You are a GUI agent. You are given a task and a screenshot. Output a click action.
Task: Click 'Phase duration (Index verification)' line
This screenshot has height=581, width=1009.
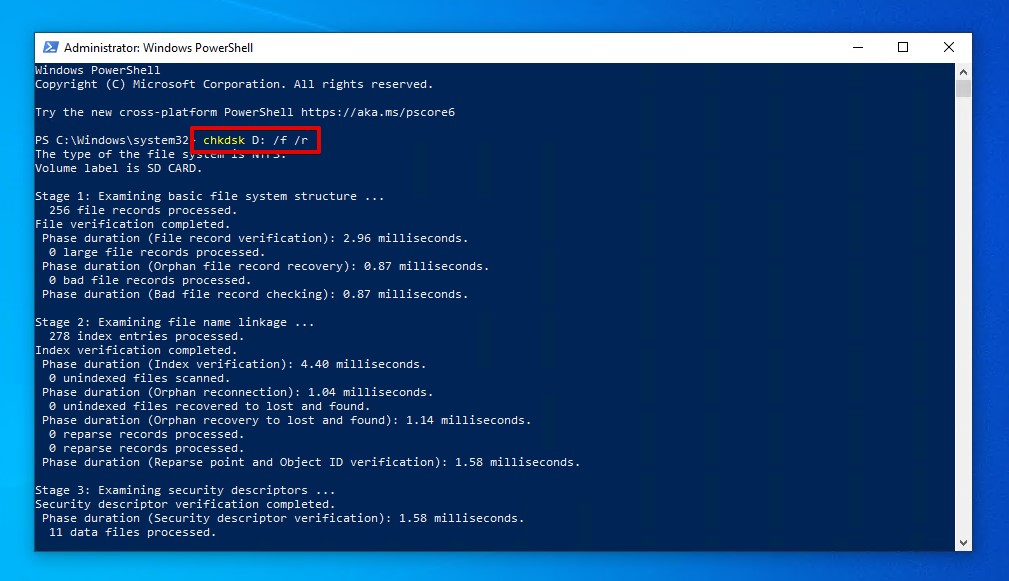pyautogui.click(x=234, y=364)
